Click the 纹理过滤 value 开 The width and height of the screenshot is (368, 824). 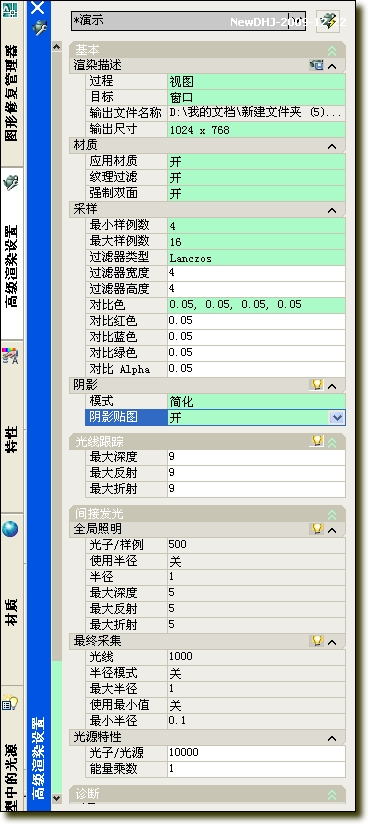point(257,177)
